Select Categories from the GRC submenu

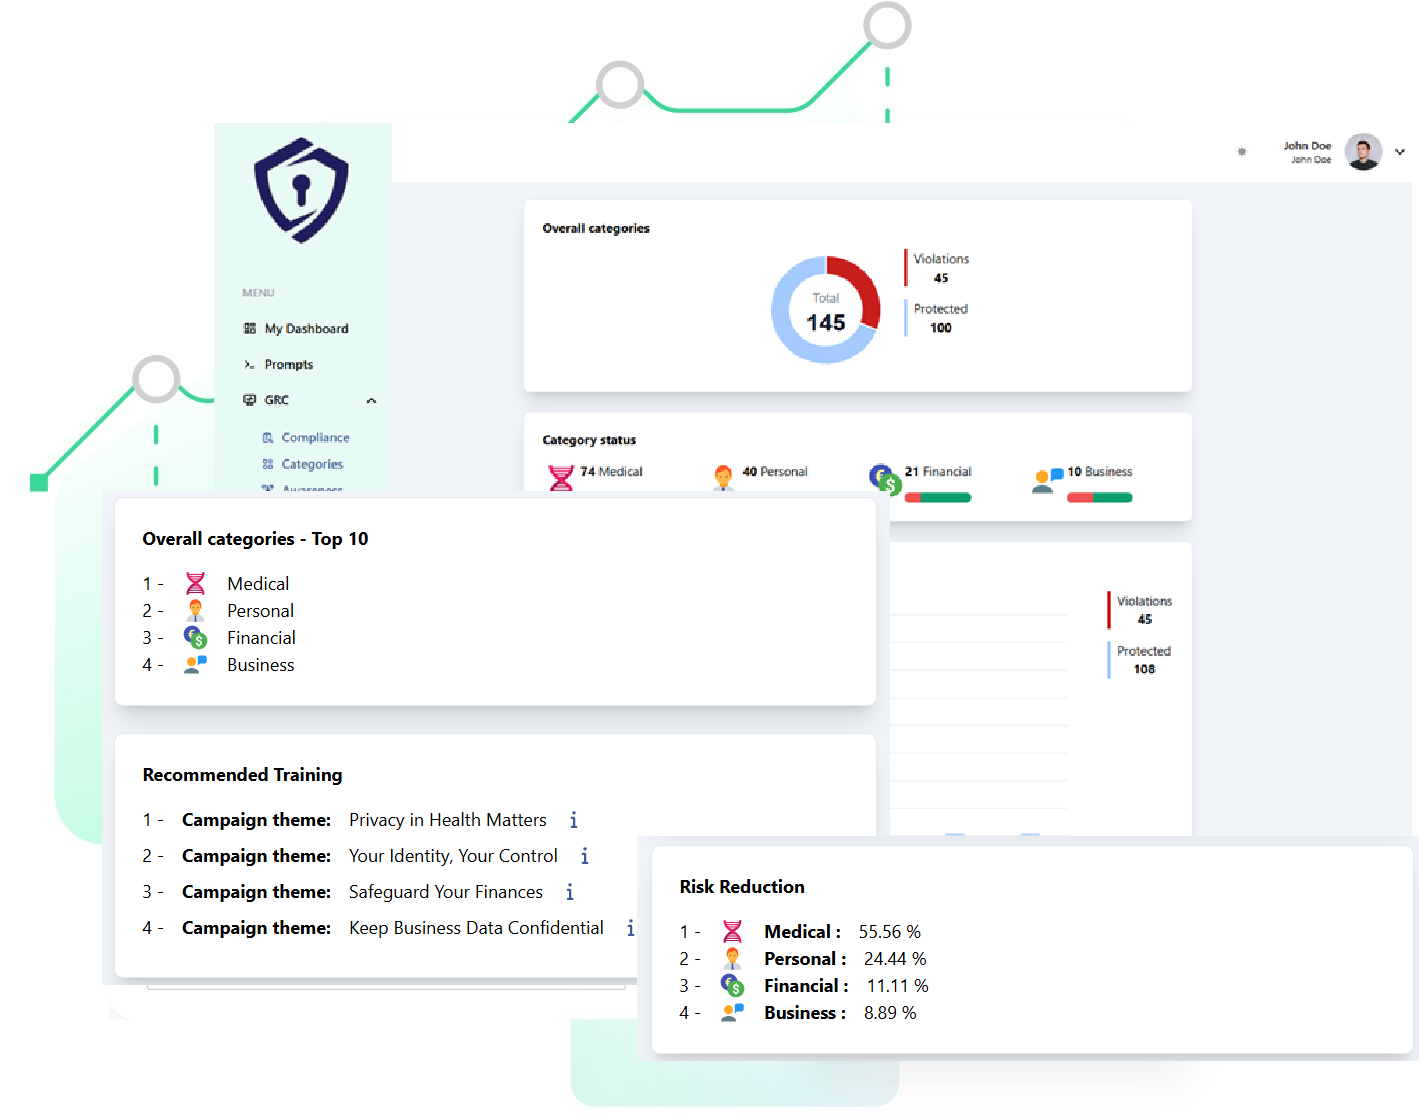point(312,464)
